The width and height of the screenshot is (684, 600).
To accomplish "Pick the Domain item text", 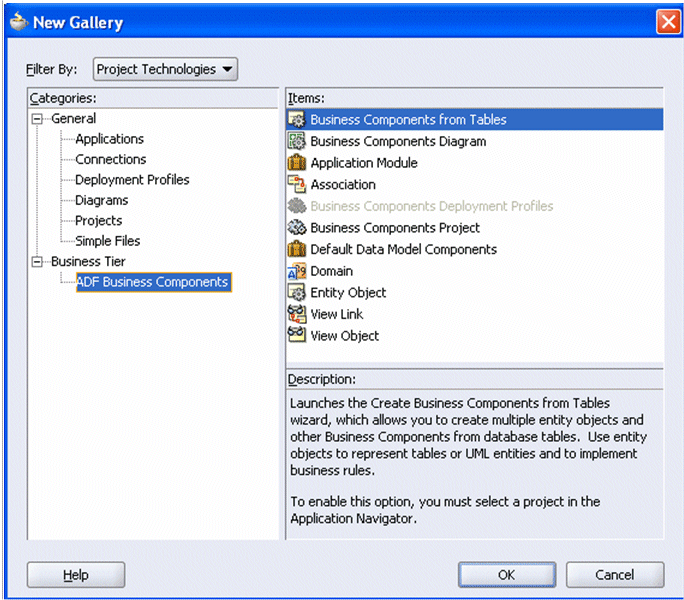I will (332, 271).
